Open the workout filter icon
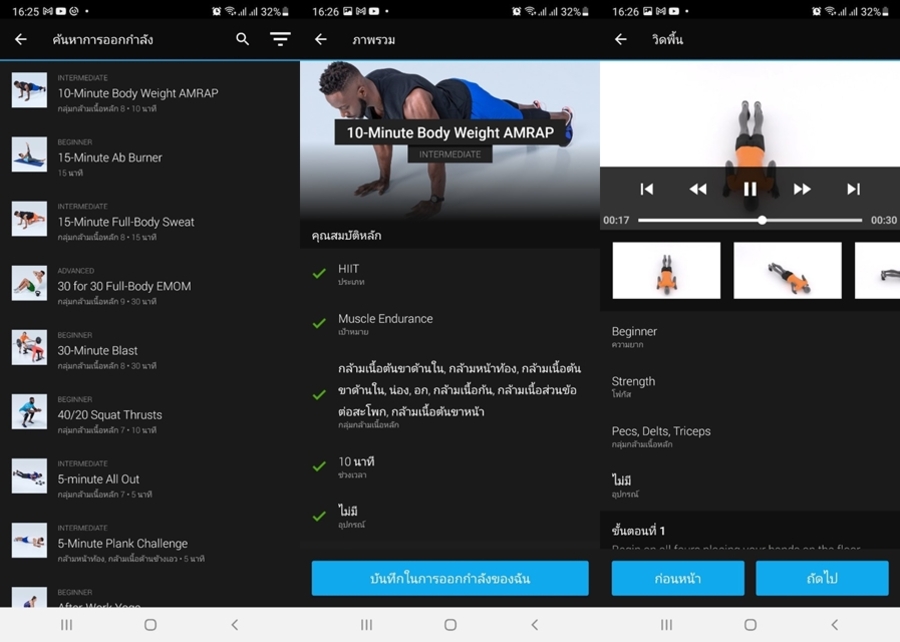This screenshot has height=642, width=900. coord(280,39)
